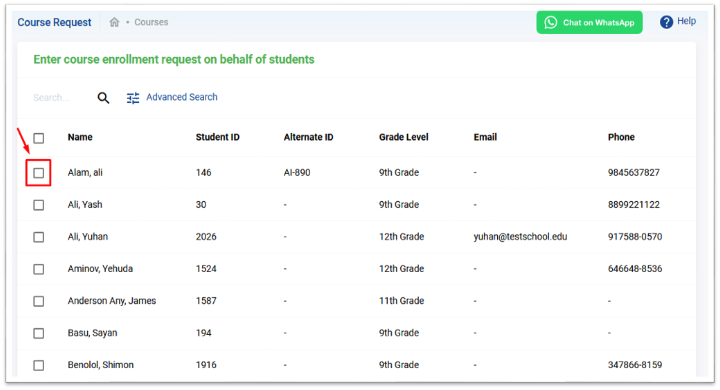Click the Help link text

point(686,21)
